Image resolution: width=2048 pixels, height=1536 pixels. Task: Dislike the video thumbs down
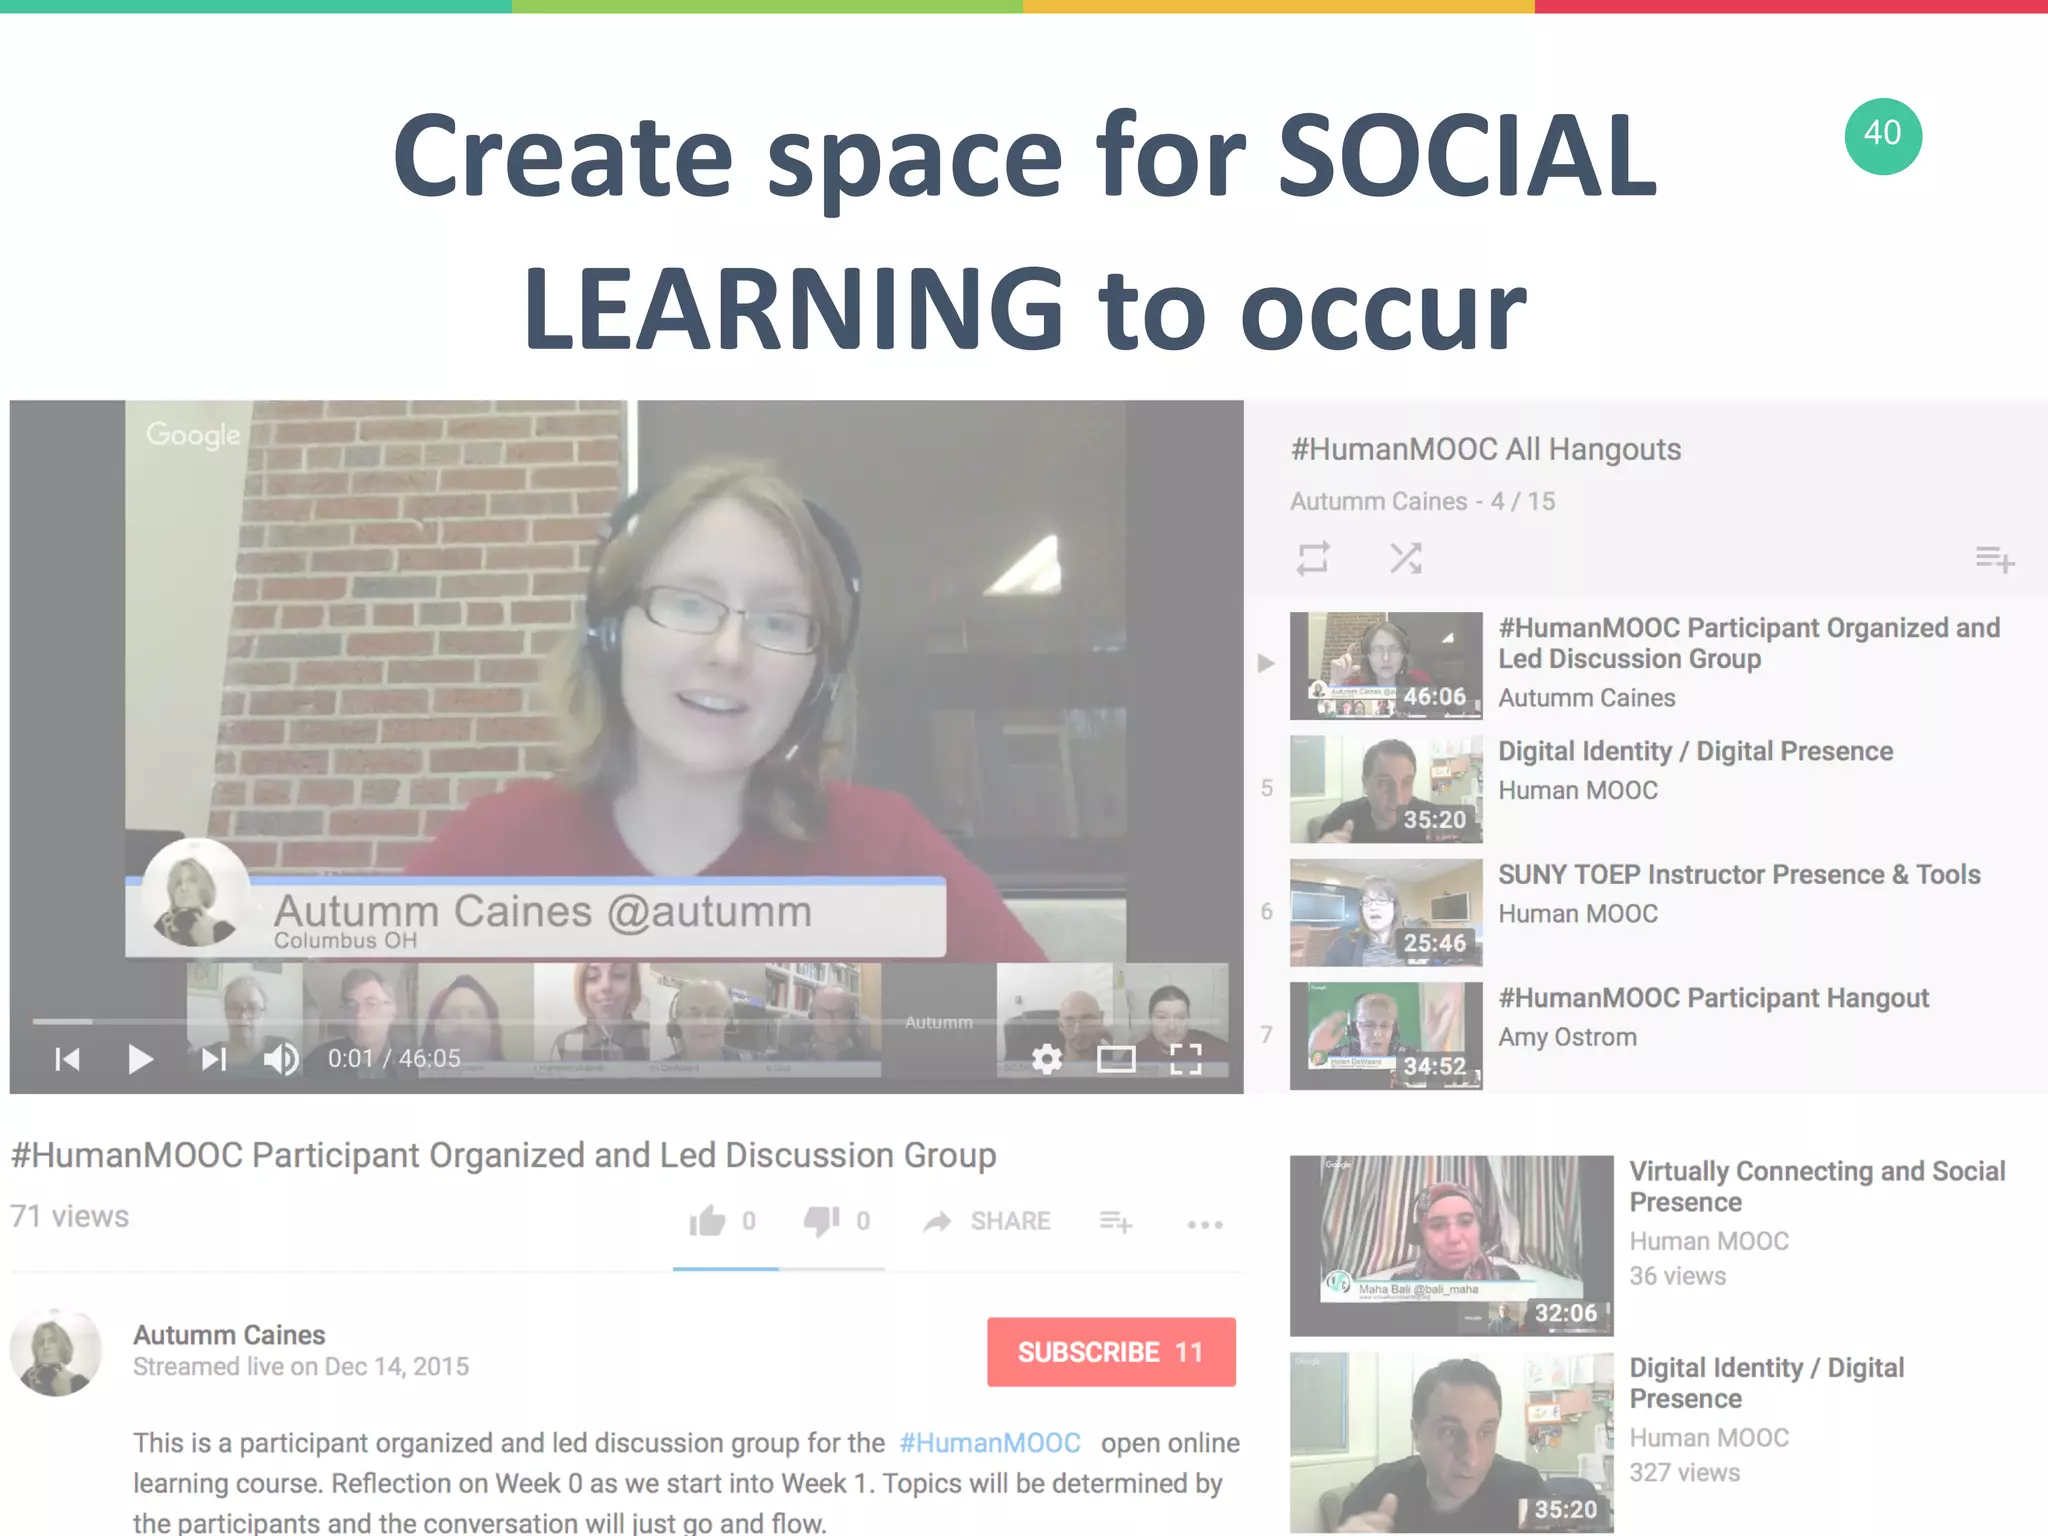[822, 1221]
